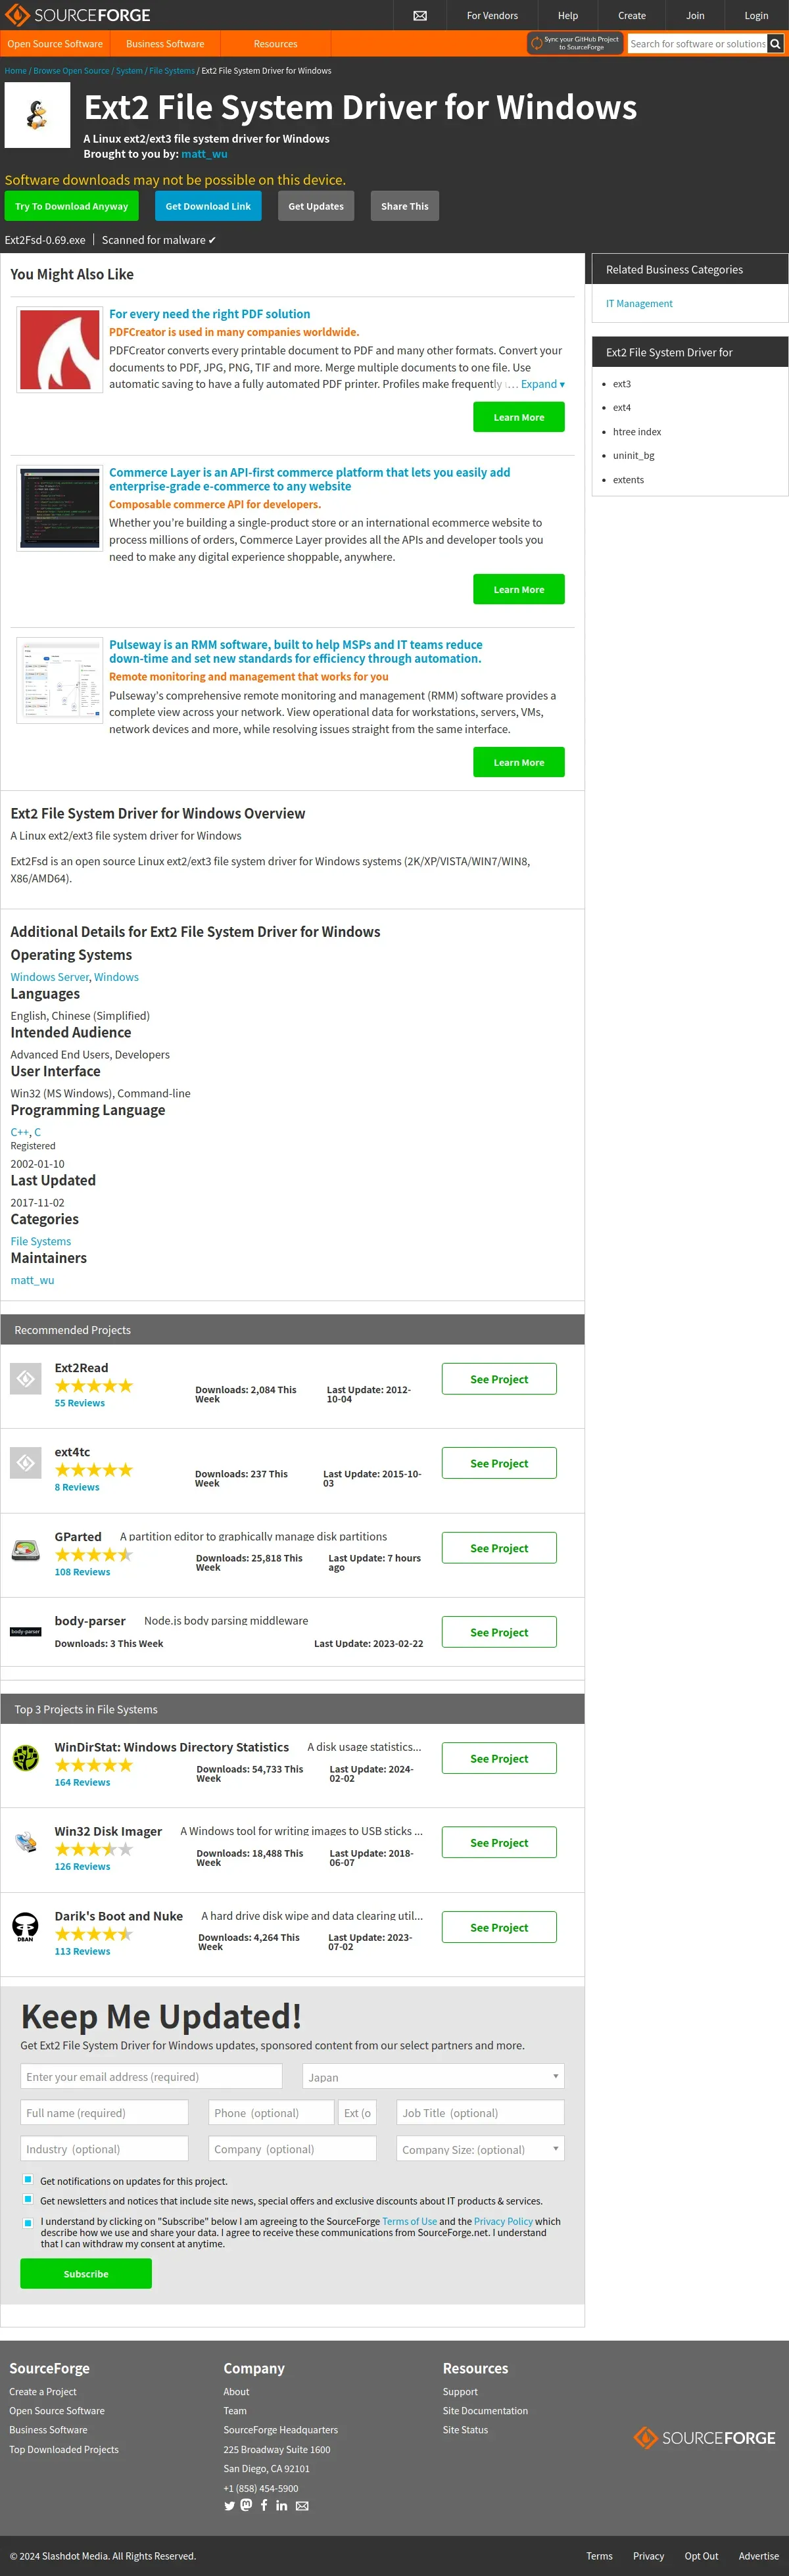Open the Japan country dropdown
Screen dimensions: 789x2576
click(433, 2076)
